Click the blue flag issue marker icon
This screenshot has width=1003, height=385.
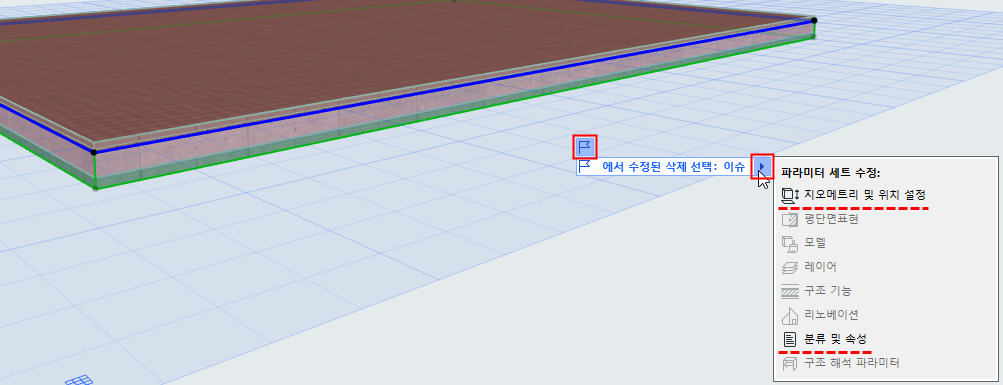click(x=585, y=147)
